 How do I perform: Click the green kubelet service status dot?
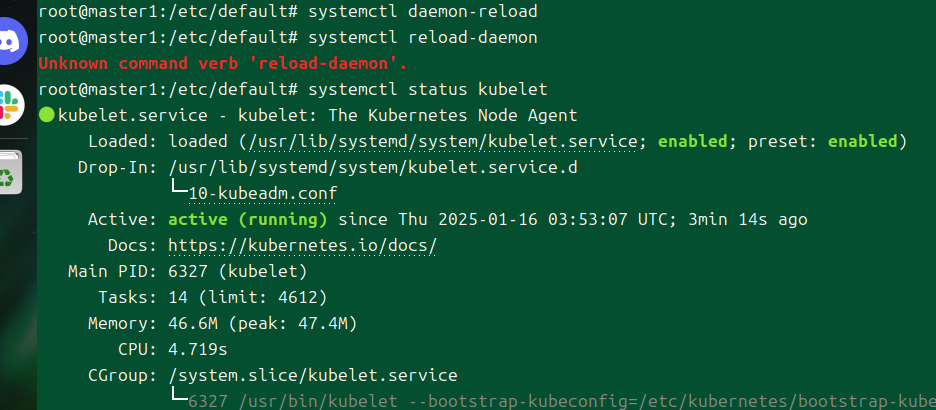pos(46,115)
